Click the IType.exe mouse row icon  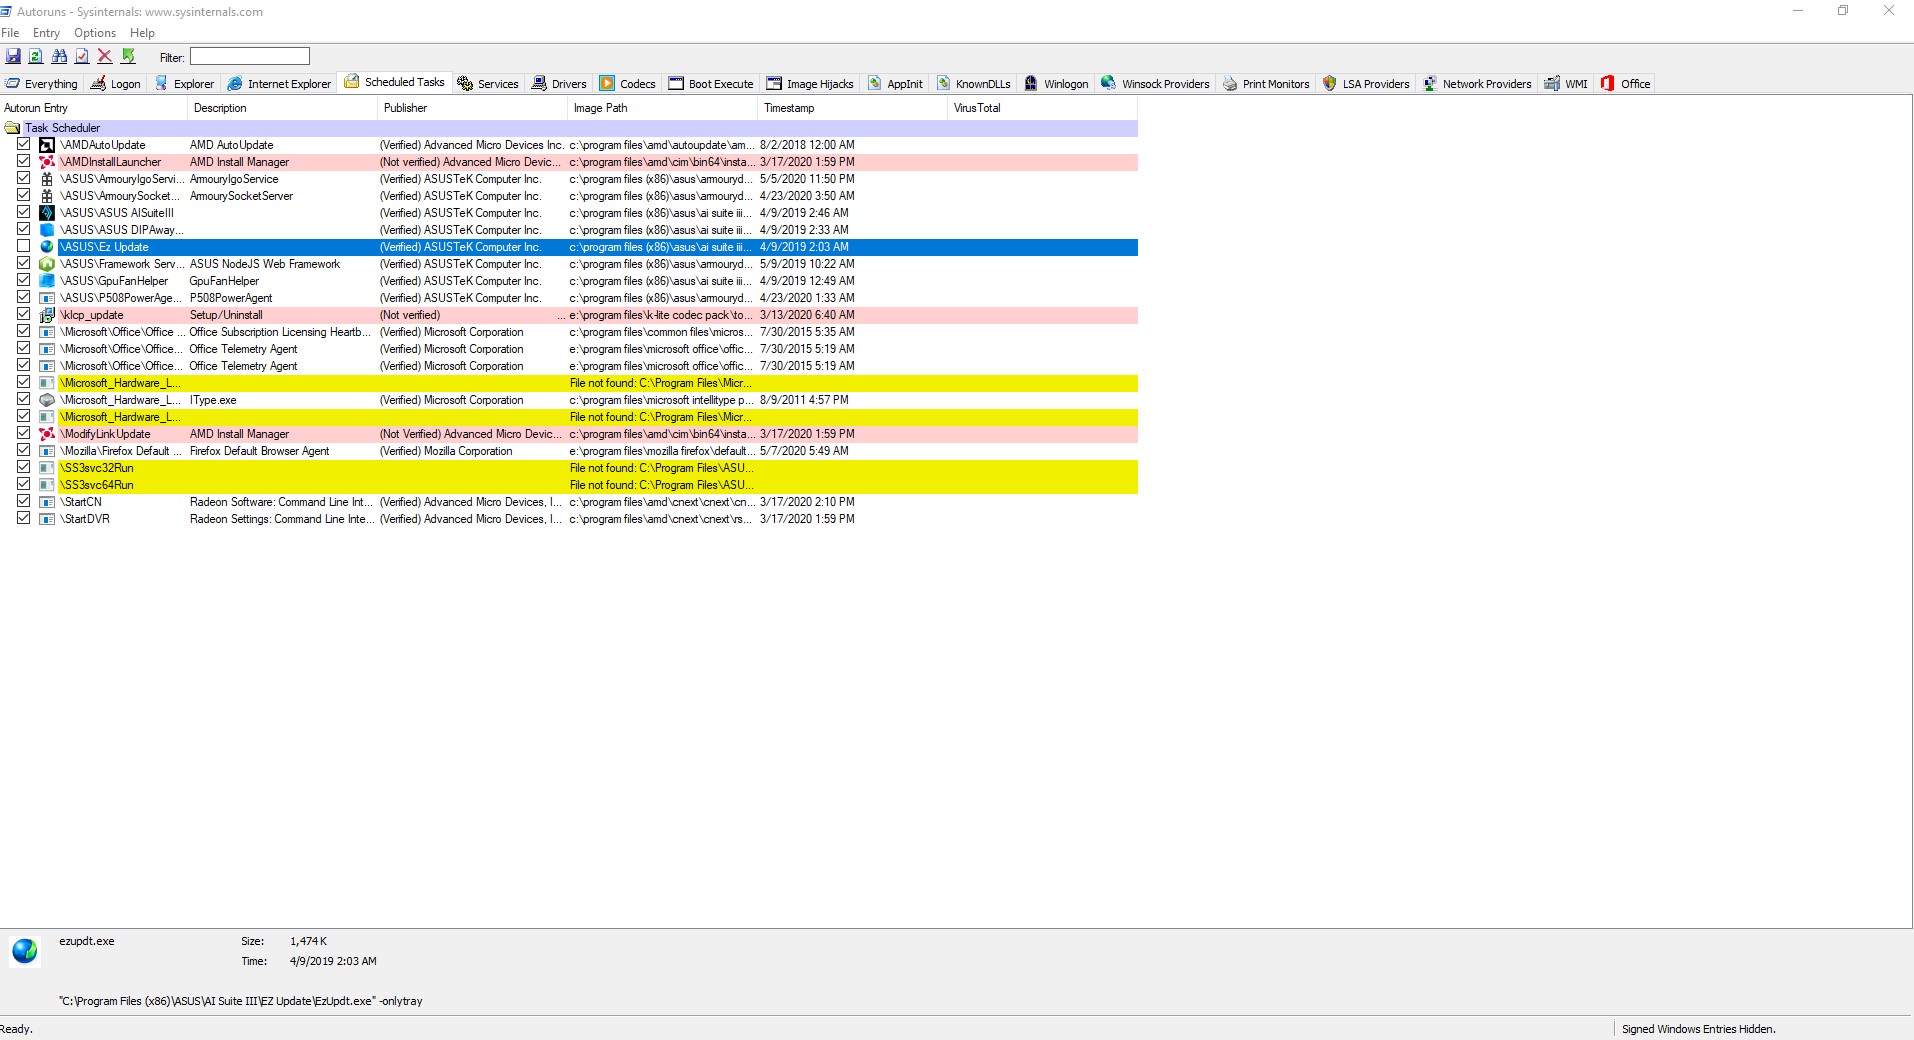tap(47, 400)
